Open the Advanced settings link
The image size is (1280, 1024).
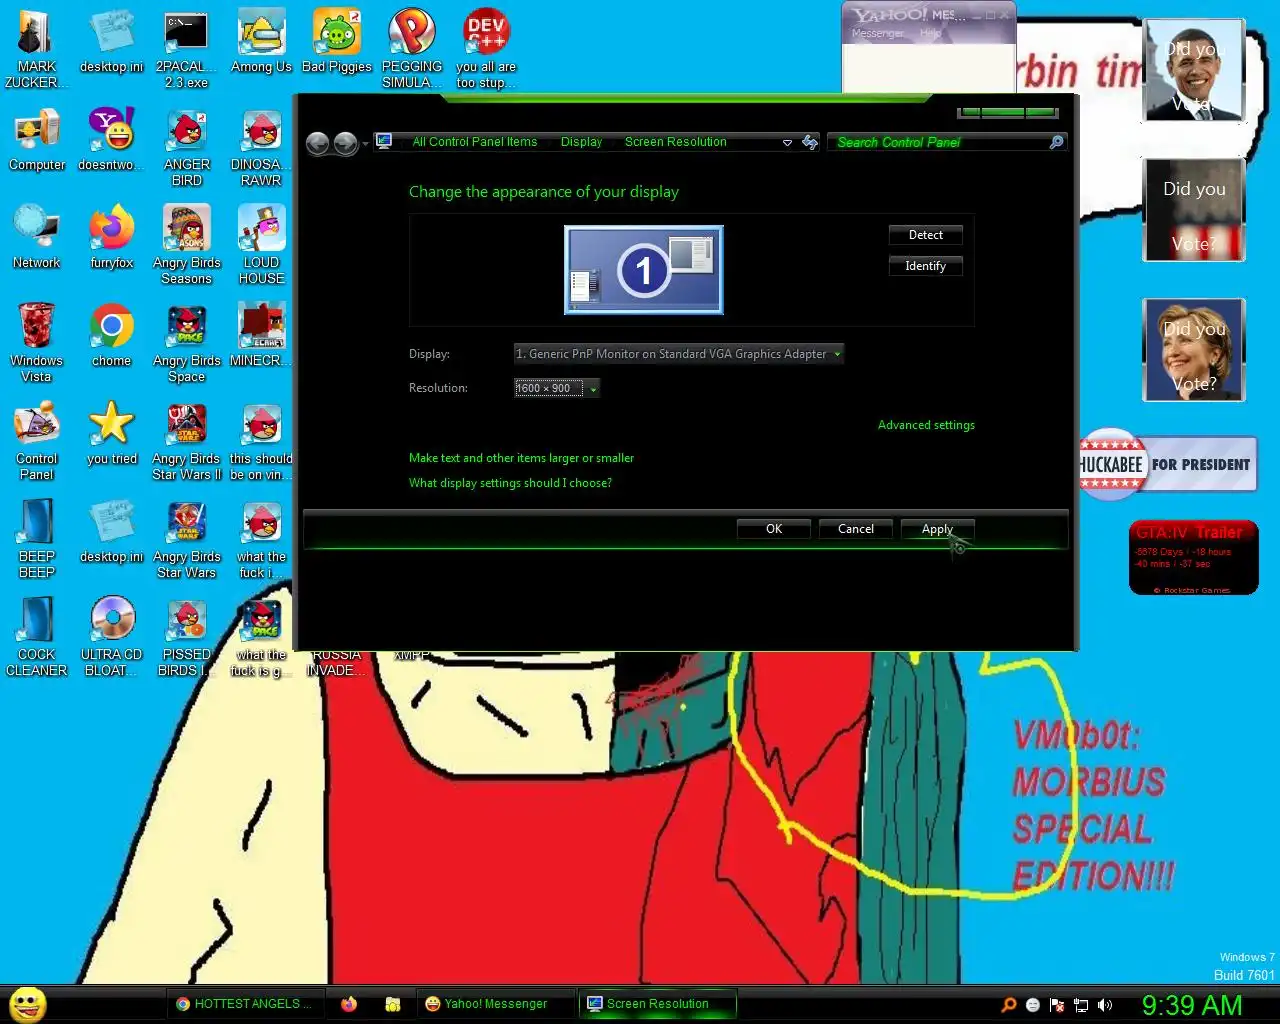pos(926,425)
